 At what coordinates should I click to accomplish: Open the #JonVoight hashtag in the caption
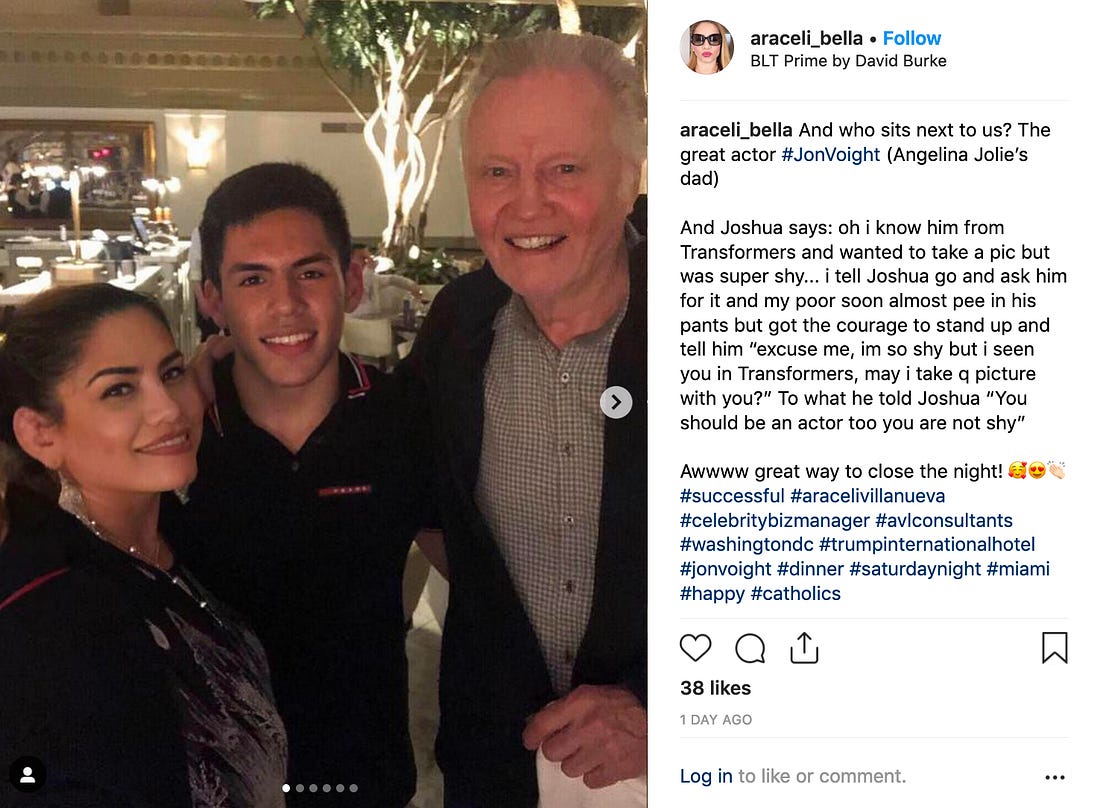[831, 154]
